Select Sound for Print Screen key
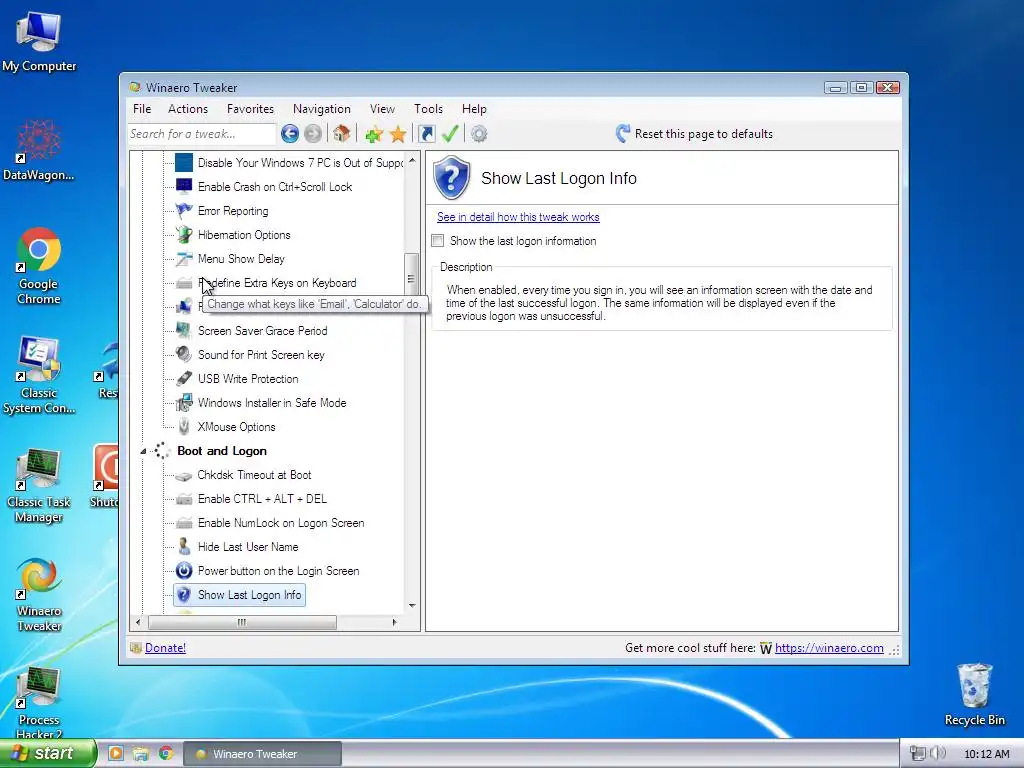1024x768 pixels. (x=261, y=355)
